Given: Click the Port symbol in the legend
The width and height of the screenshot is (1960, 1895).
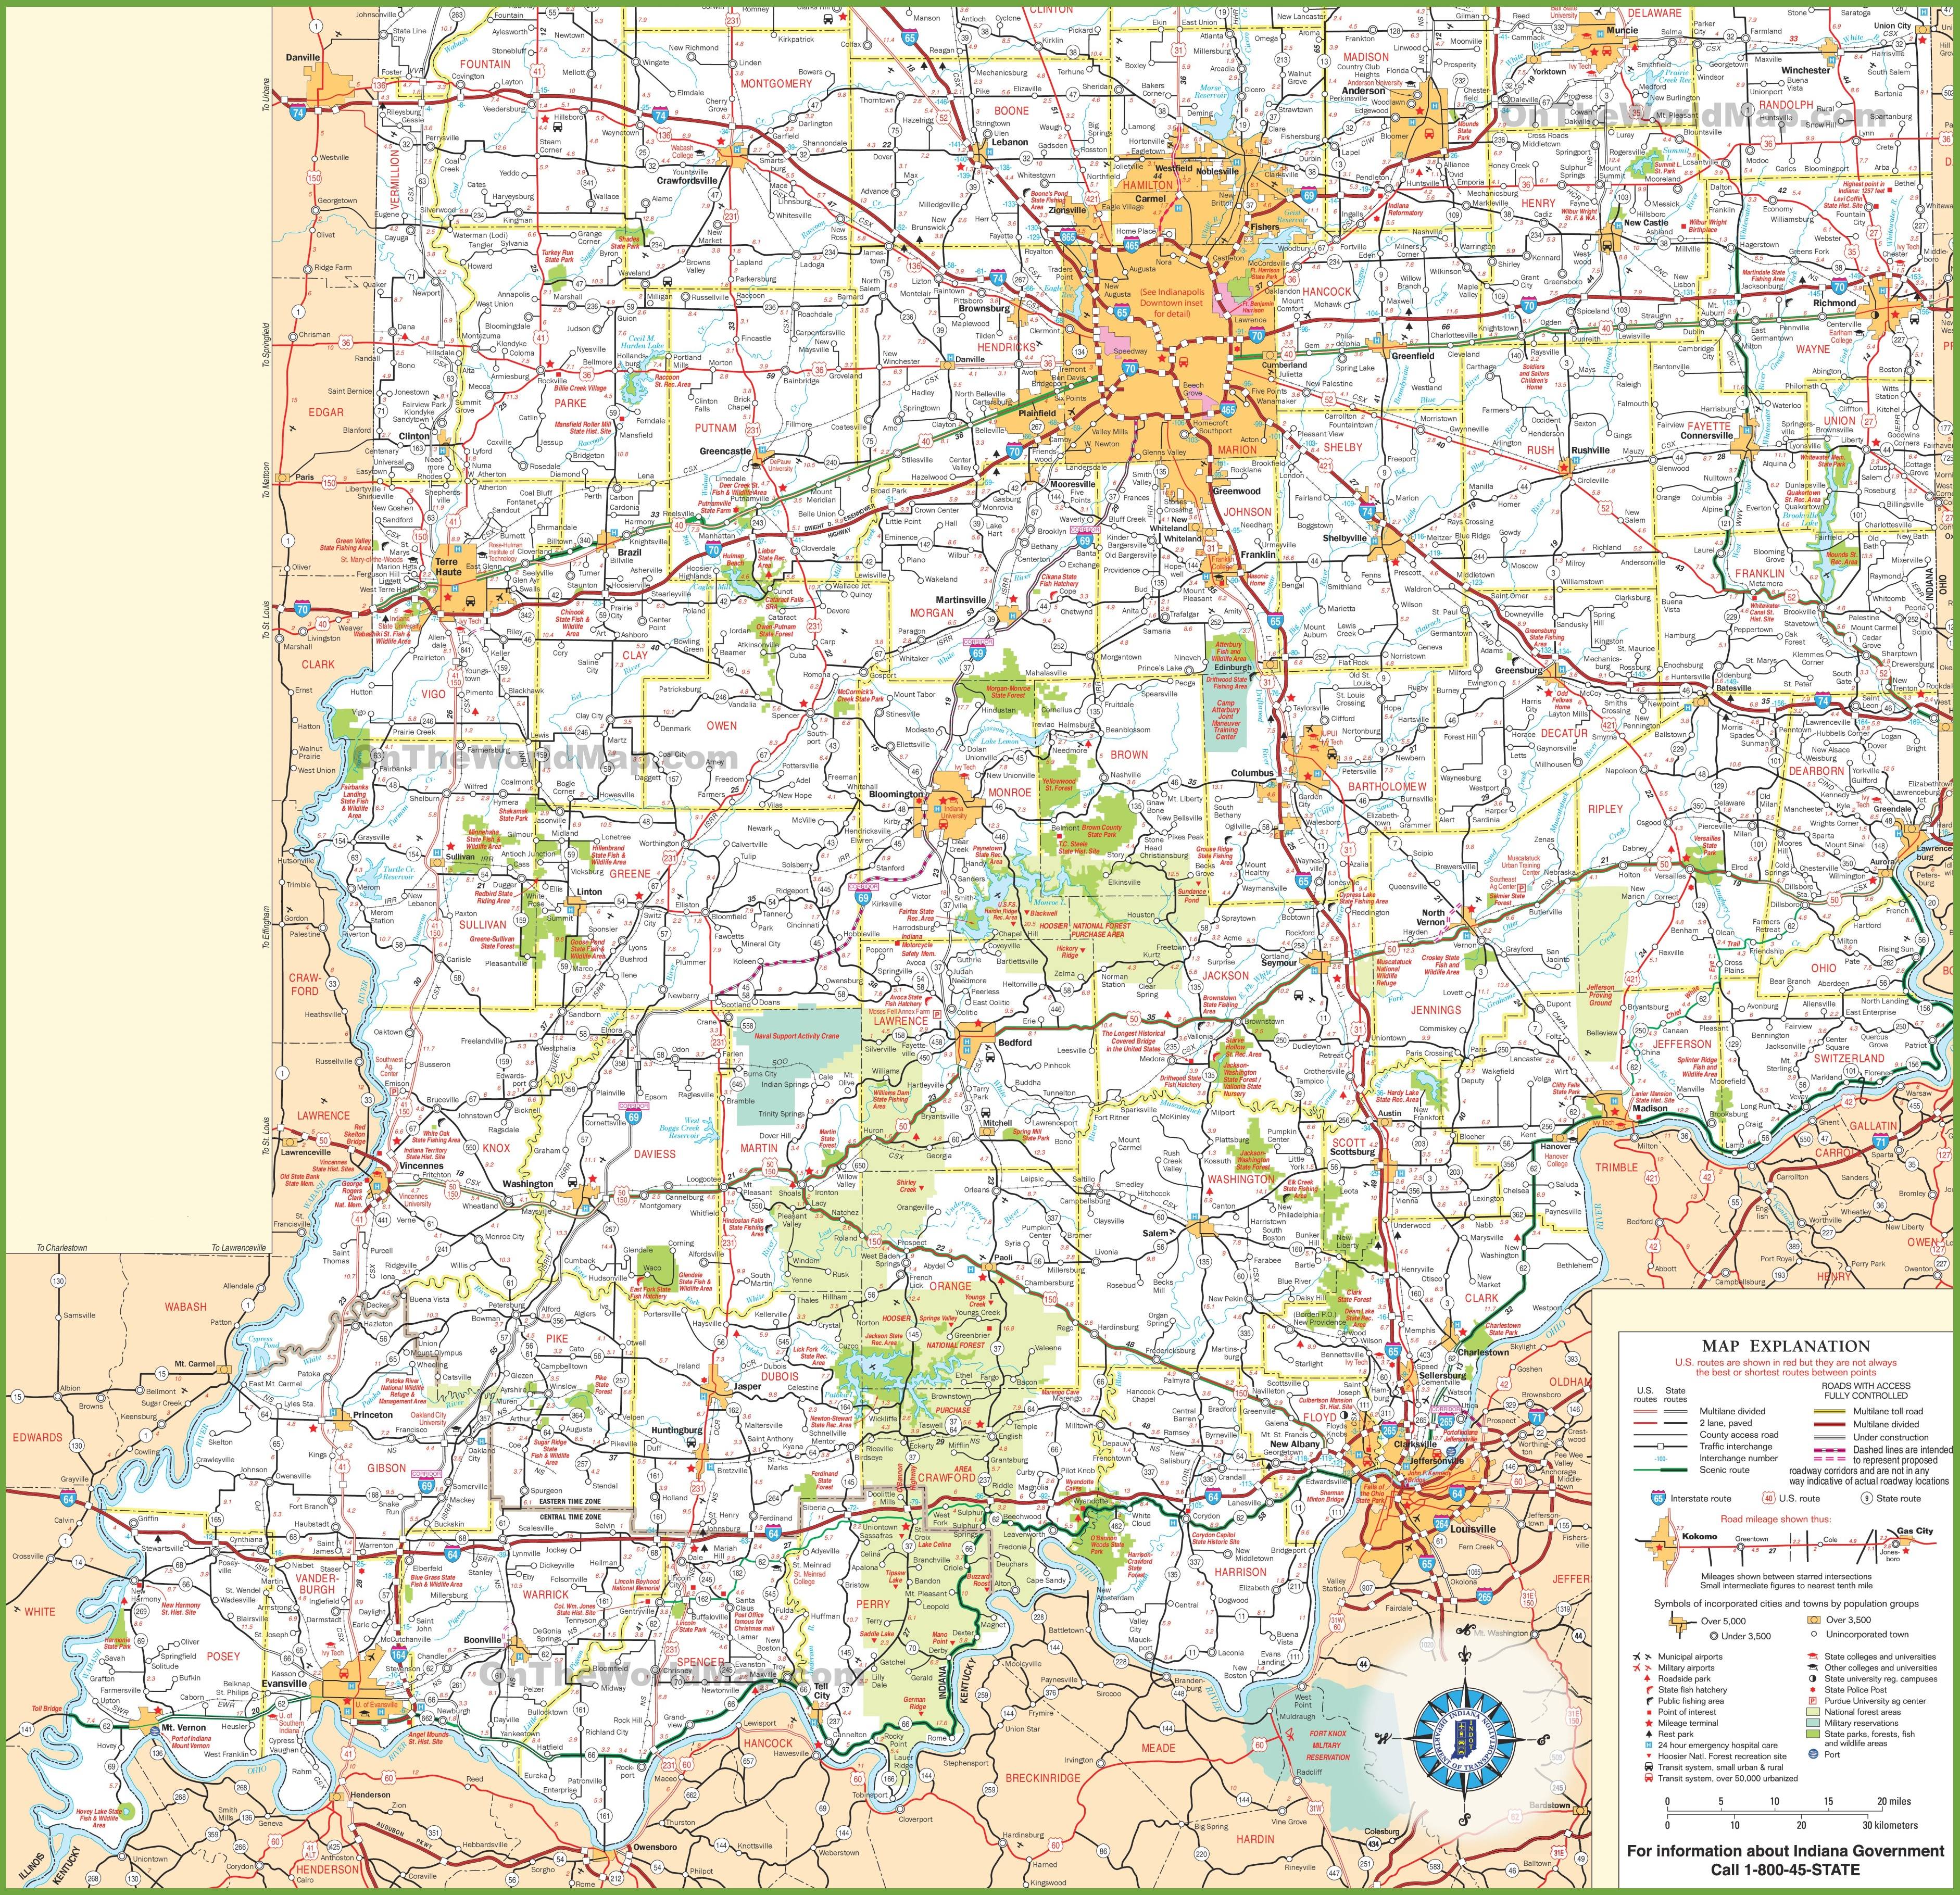Looking at the screenshot, I should point(1814,1754).
